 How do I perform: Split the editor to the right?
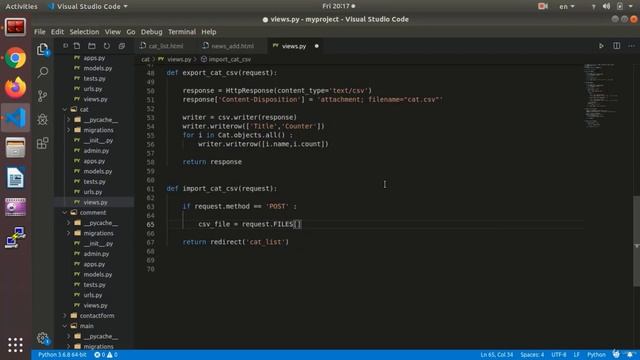(x=616, y=46)
